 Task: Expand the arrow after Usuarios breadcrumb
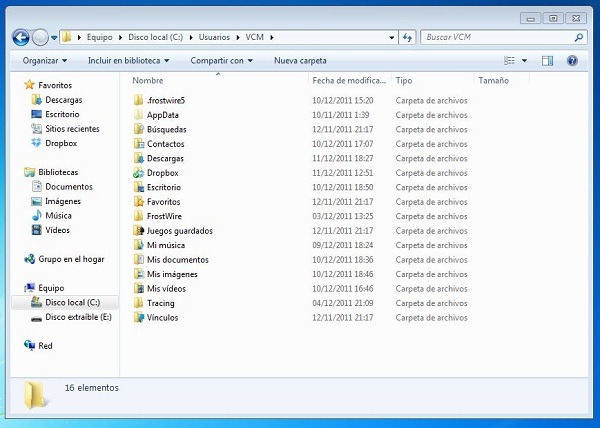[238, 37]
